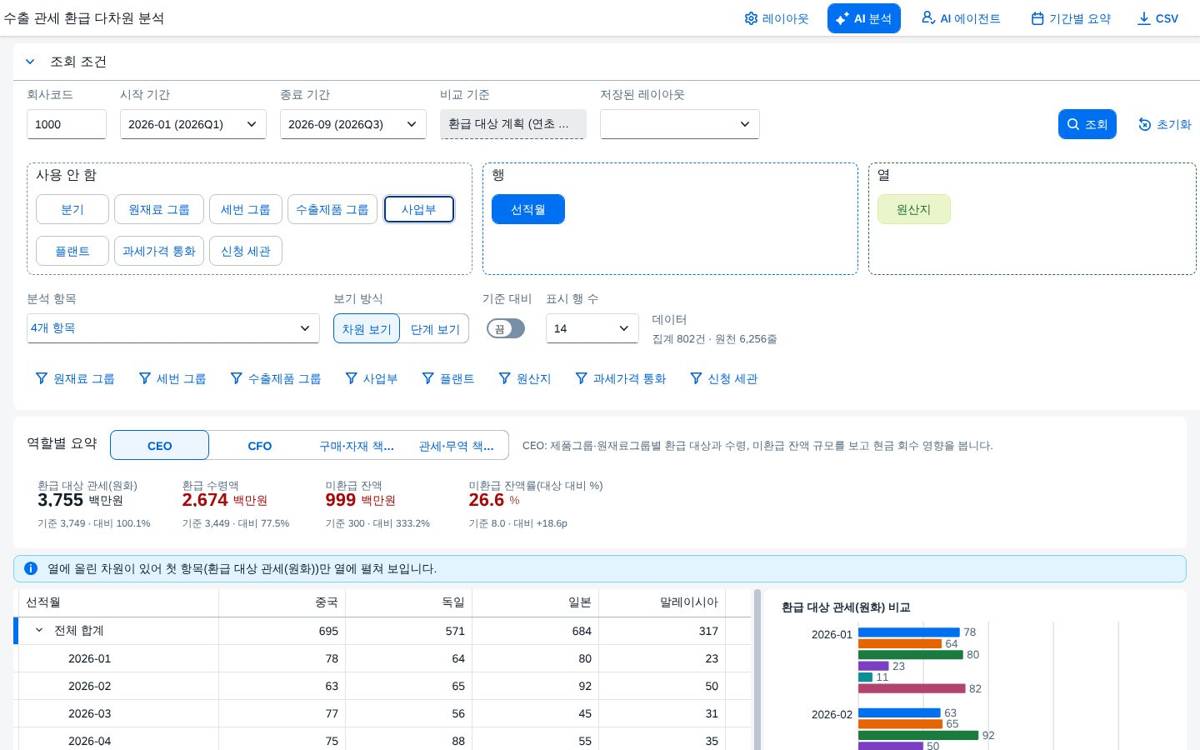Open the 원재료 그룹 filter funnel
This screenshot has width=1200, height=750.
(41, 378)
